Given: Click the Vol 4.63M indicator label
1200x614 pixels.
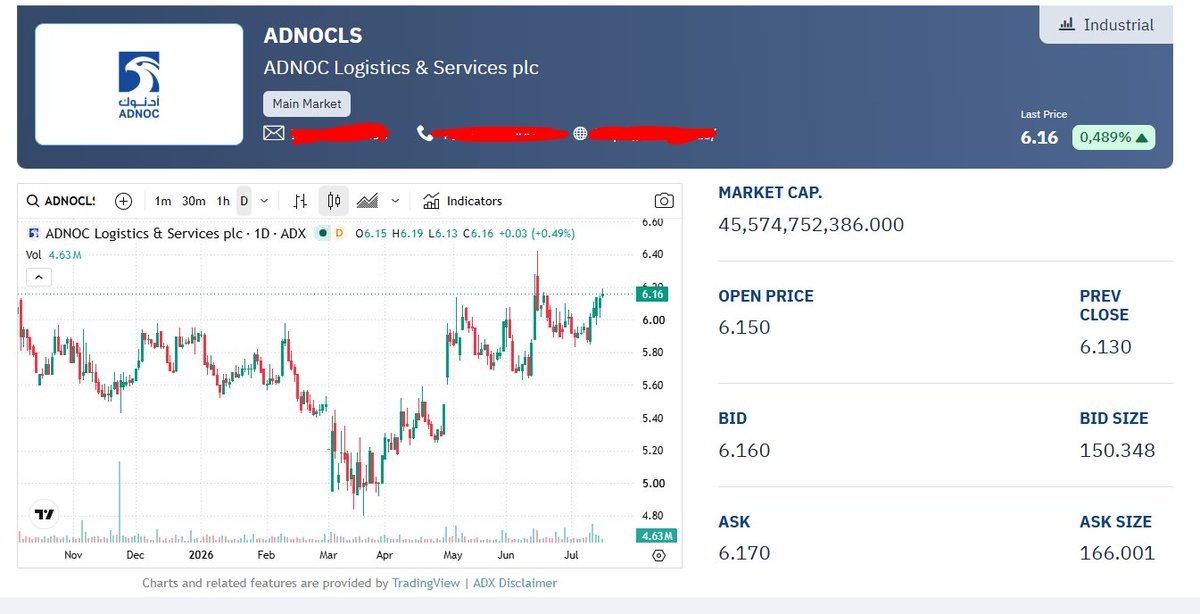Looking at the screenshot, I should (x=54, y=255).
